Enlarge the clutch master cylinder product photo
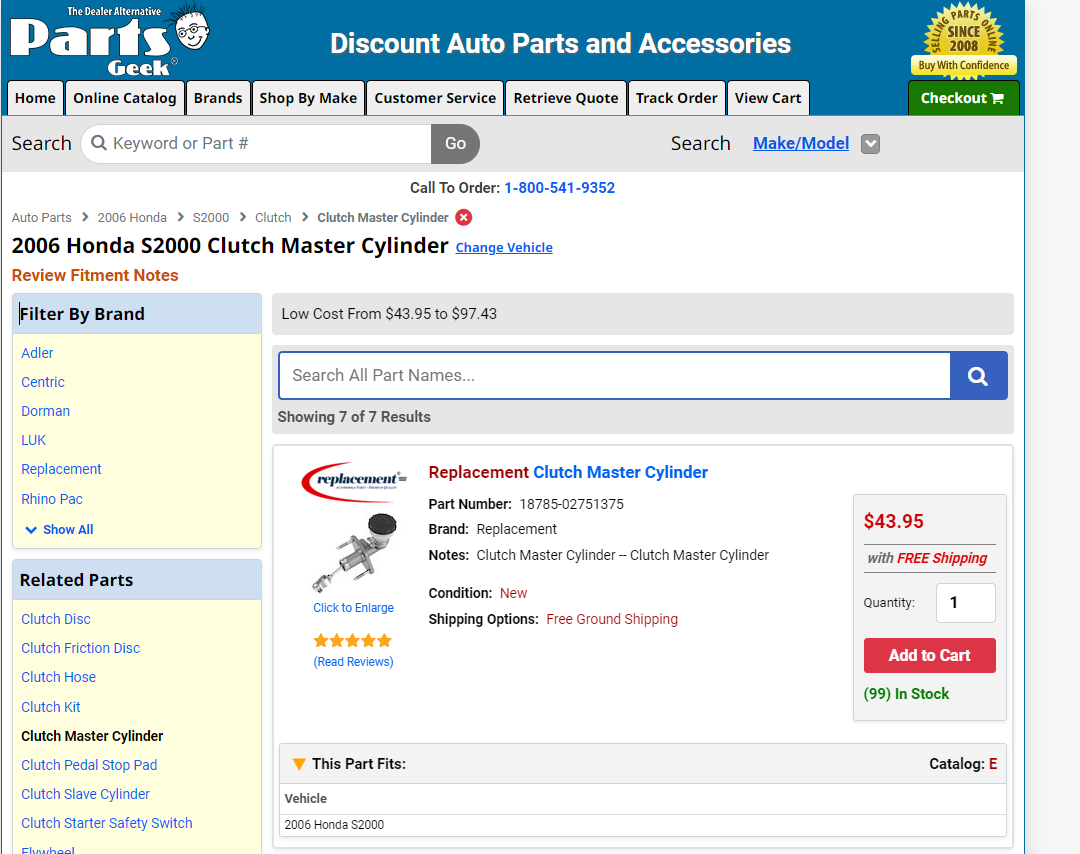Image resolution: width=1080 pixels, height=854 pixels. [354, 552]
